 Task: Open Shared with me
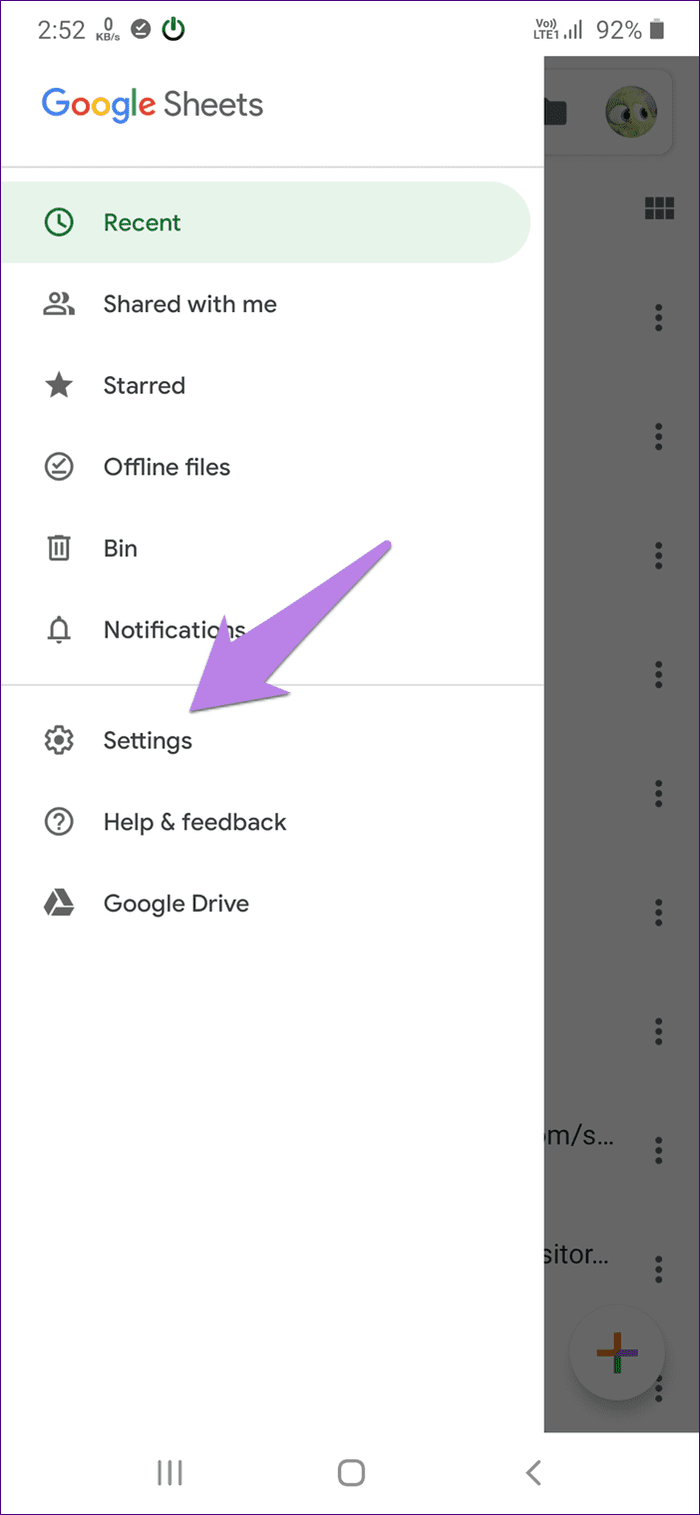272,304
